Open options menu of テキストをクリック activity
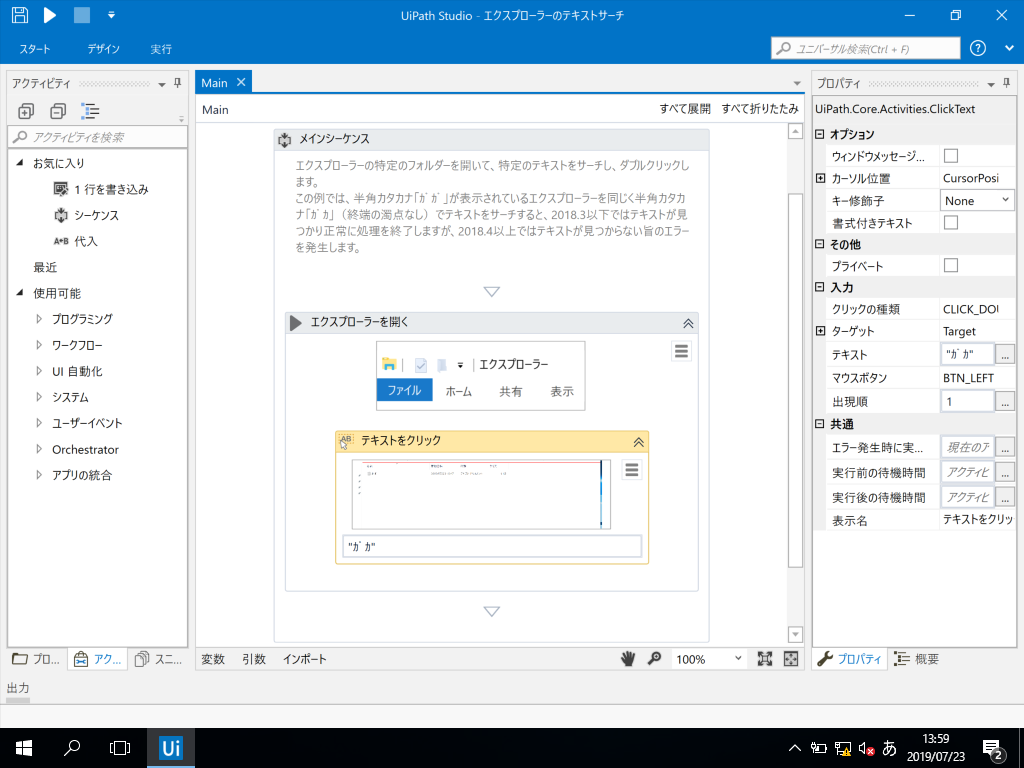This screenshot has width=1024, height=768. tap(632, 470)
